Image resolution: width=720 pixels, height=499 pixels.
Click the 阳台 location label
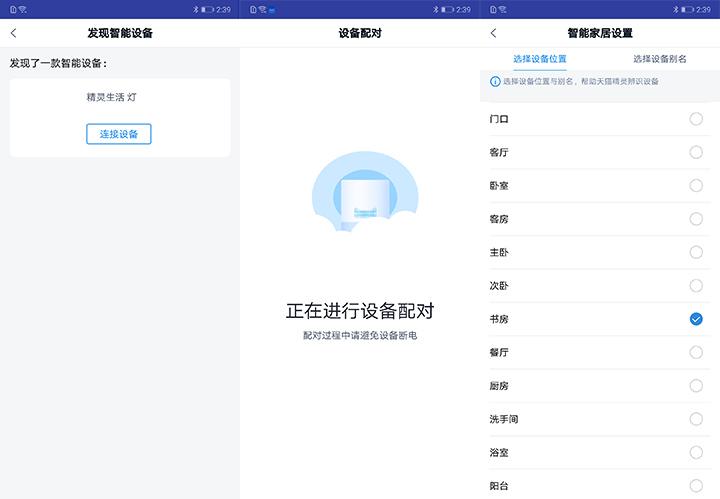coord(499,486)
